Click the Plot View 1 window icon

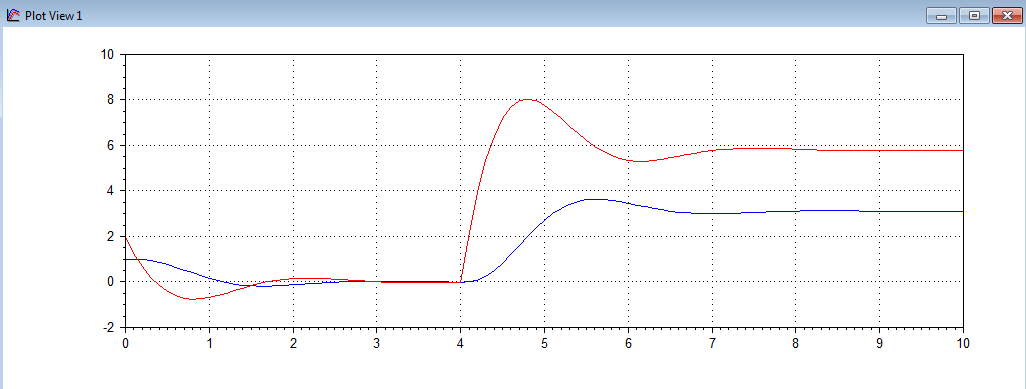tap(12, 15)
